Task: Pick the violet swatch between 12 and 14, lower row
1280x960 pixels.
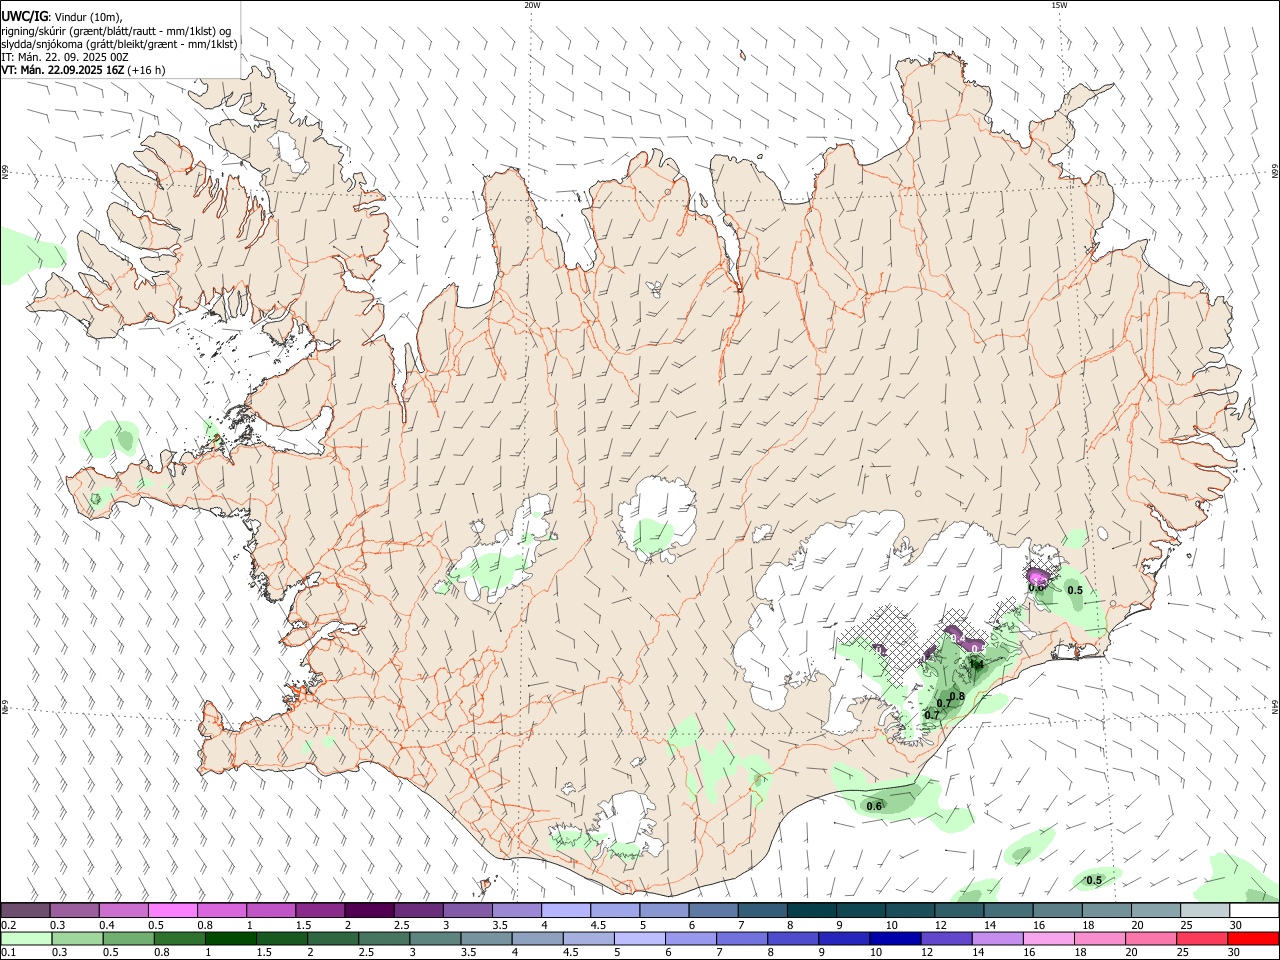Action: pyautogui.click(x=946, y=938)
